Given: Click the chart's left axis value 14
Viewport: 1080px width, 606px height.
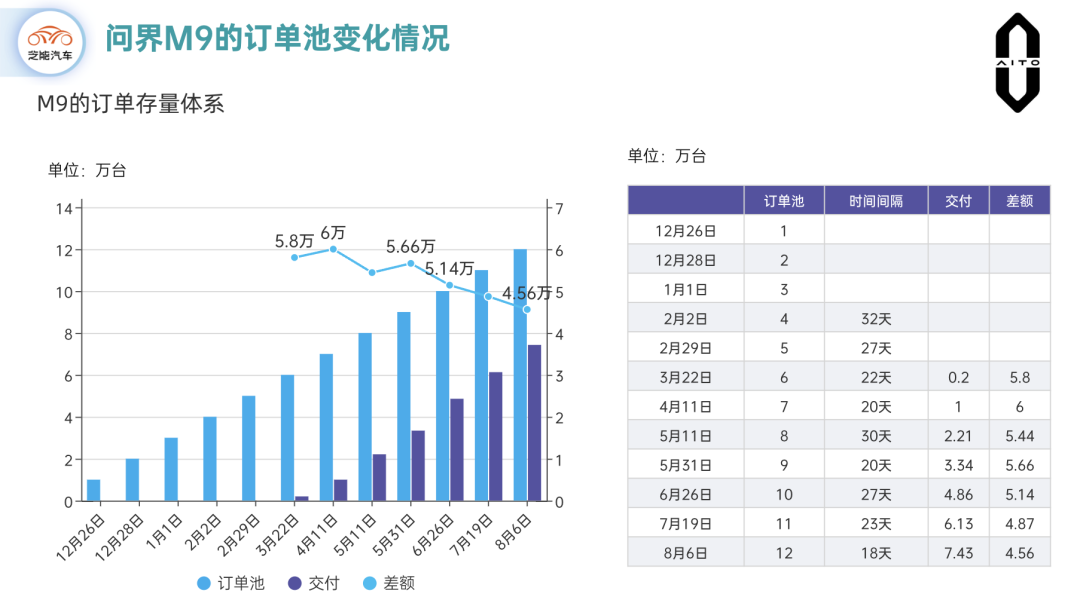Looking at the screenshot, I should coord(64,209).
